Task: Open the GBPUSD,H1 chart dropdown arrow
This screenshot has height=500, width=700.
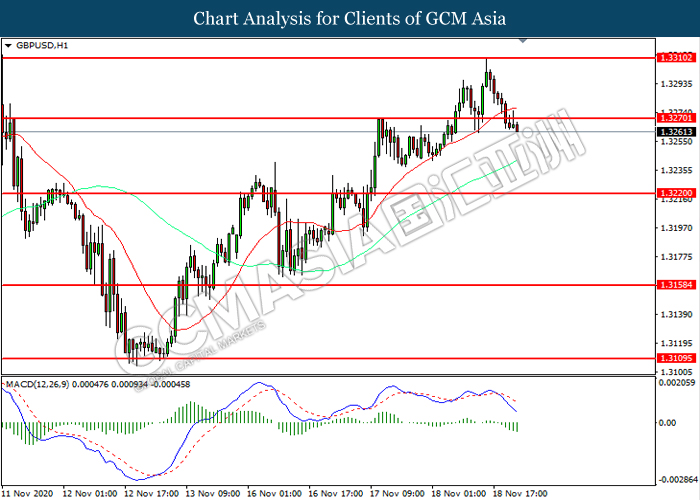Action: (x=8, y=46)
